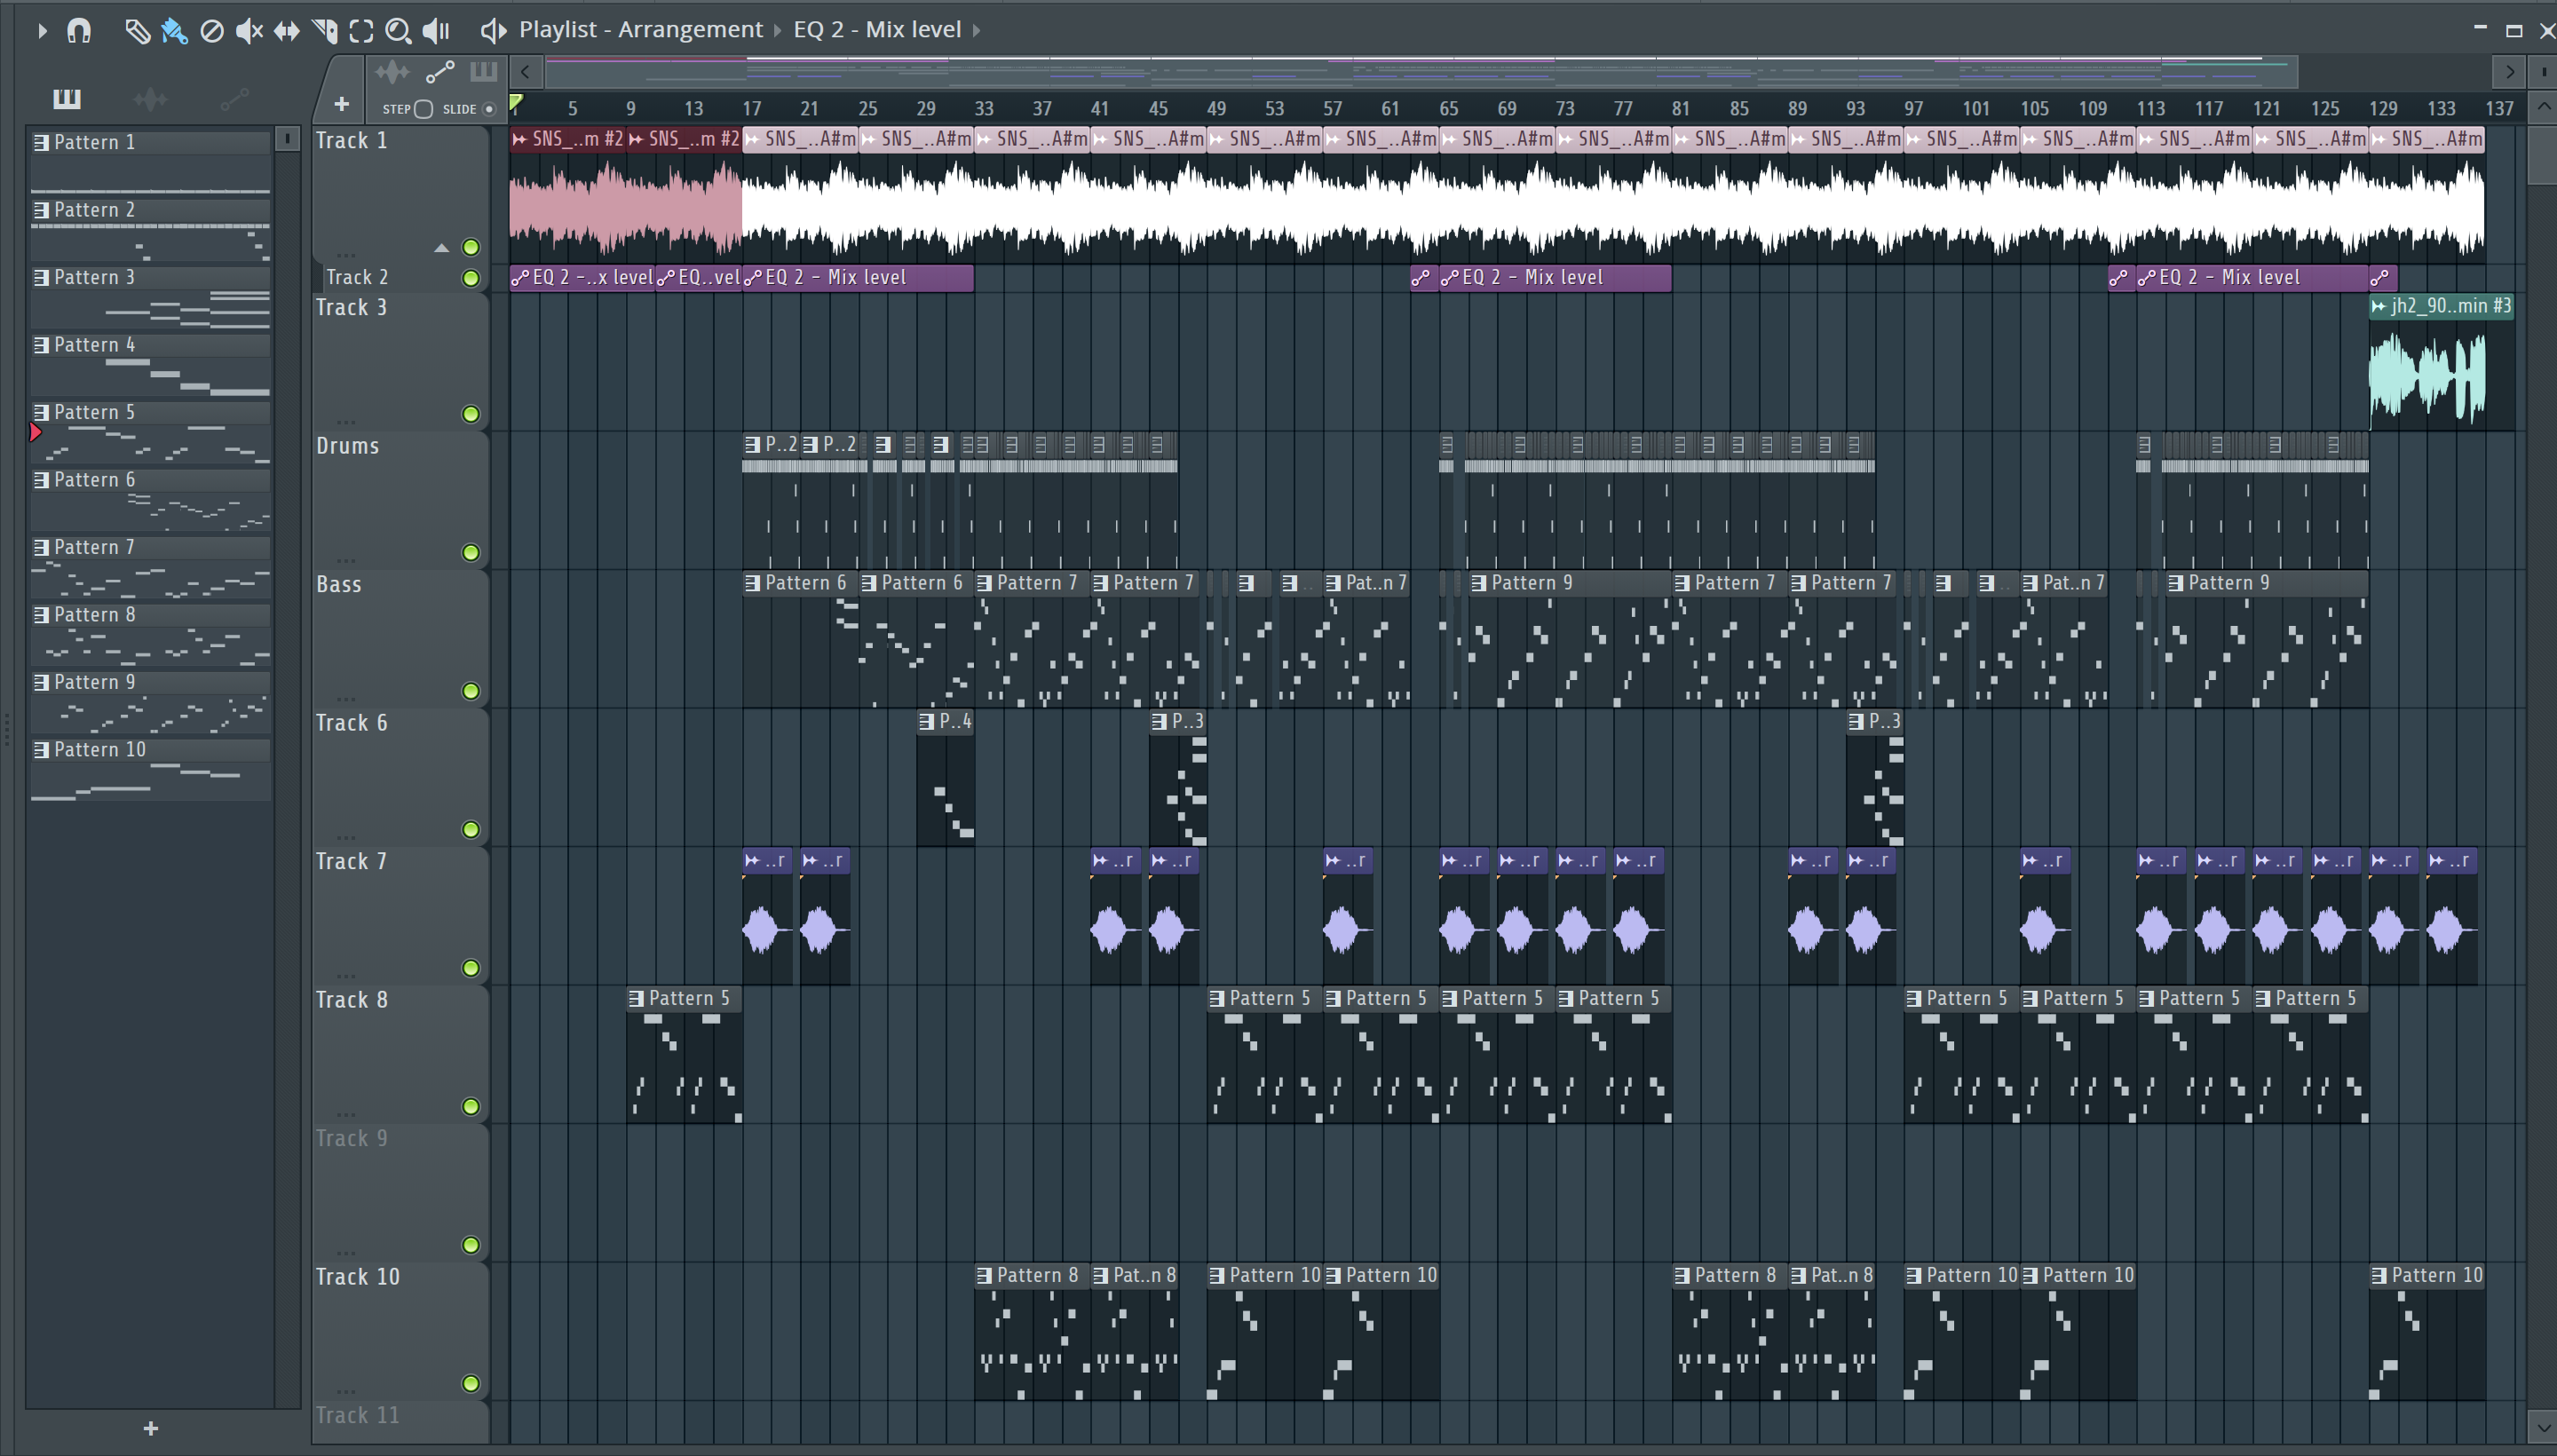The image size is (2557, 1456).
Task: Click the audio clip focus waveform icon
Action: click(392, 71)
